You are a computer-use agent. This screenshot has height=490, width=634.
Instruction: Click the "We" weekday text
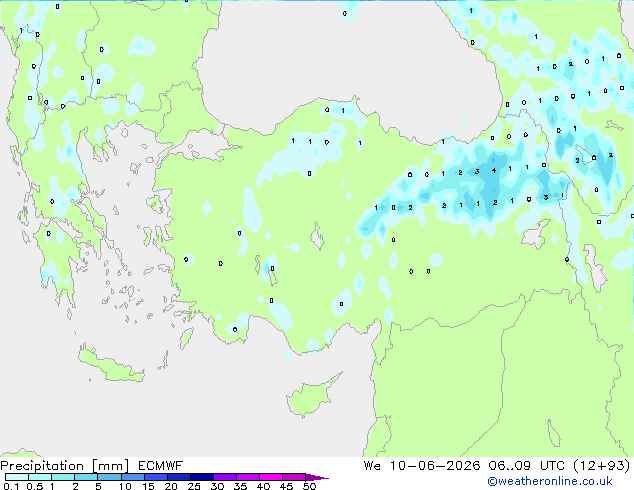click(372, 466)
